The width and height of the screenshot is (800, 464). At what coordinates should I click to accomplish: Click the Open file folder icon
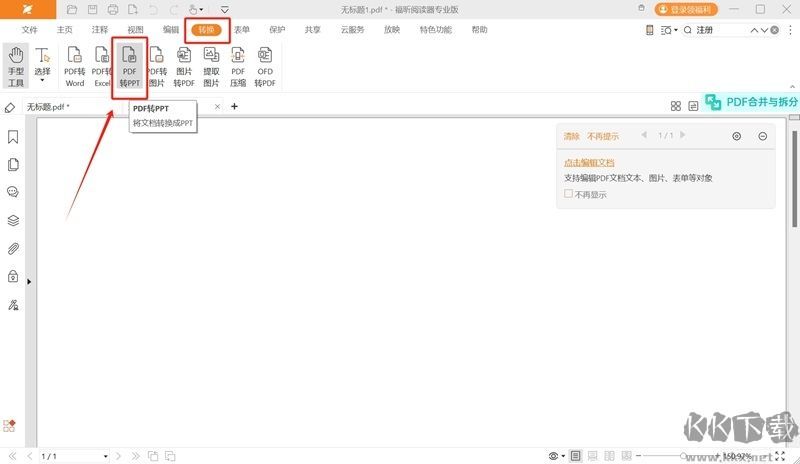[72, 9]
